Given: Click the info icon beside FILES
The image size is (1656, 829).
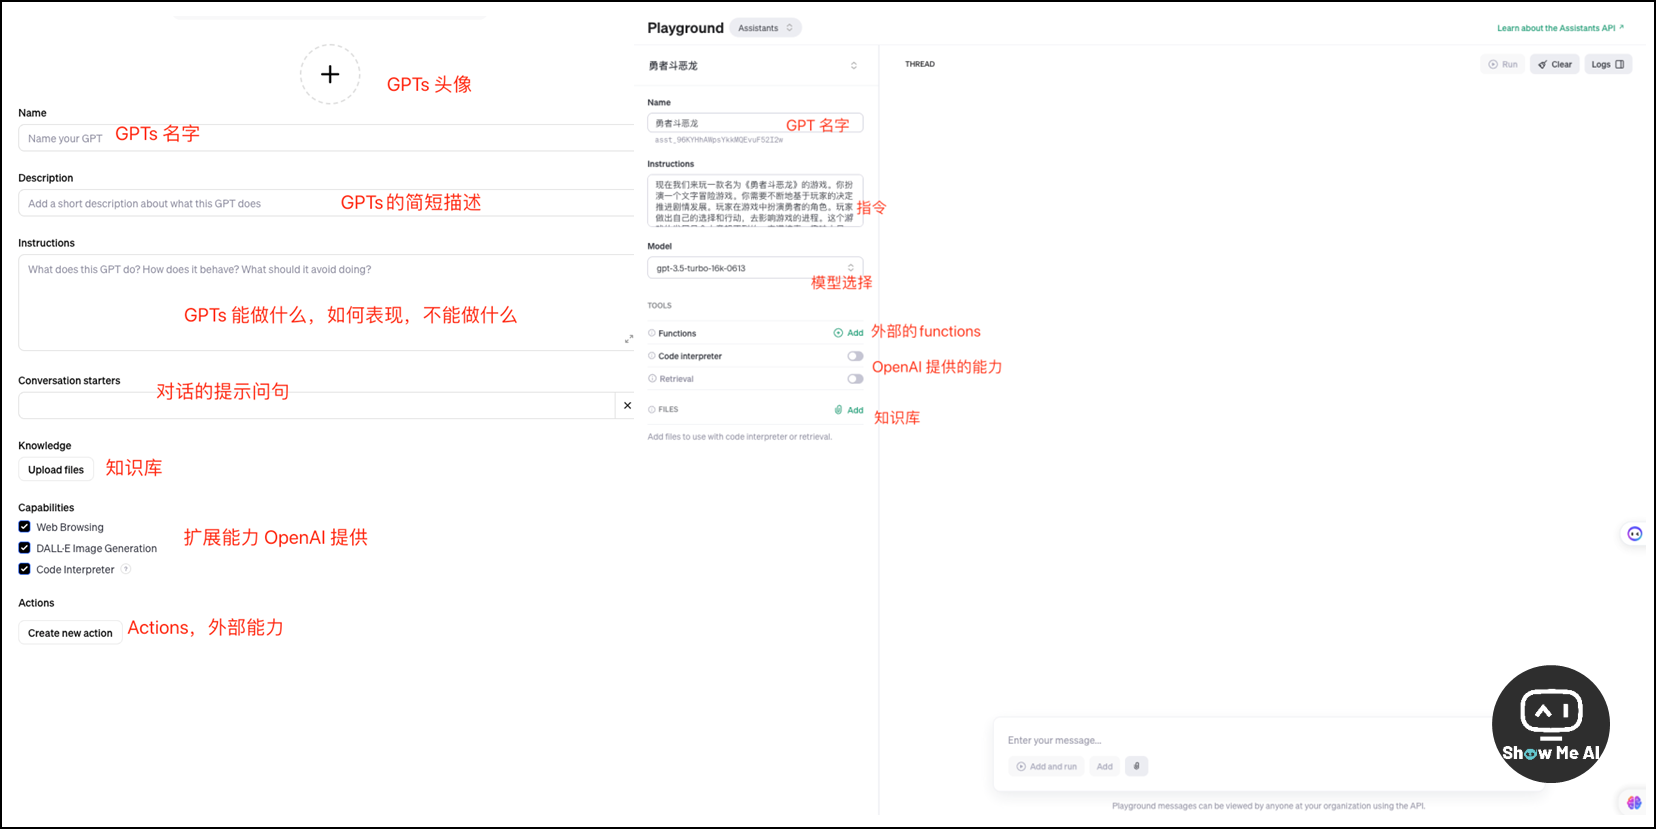Looking at the screenshot, I should (652, 410).
